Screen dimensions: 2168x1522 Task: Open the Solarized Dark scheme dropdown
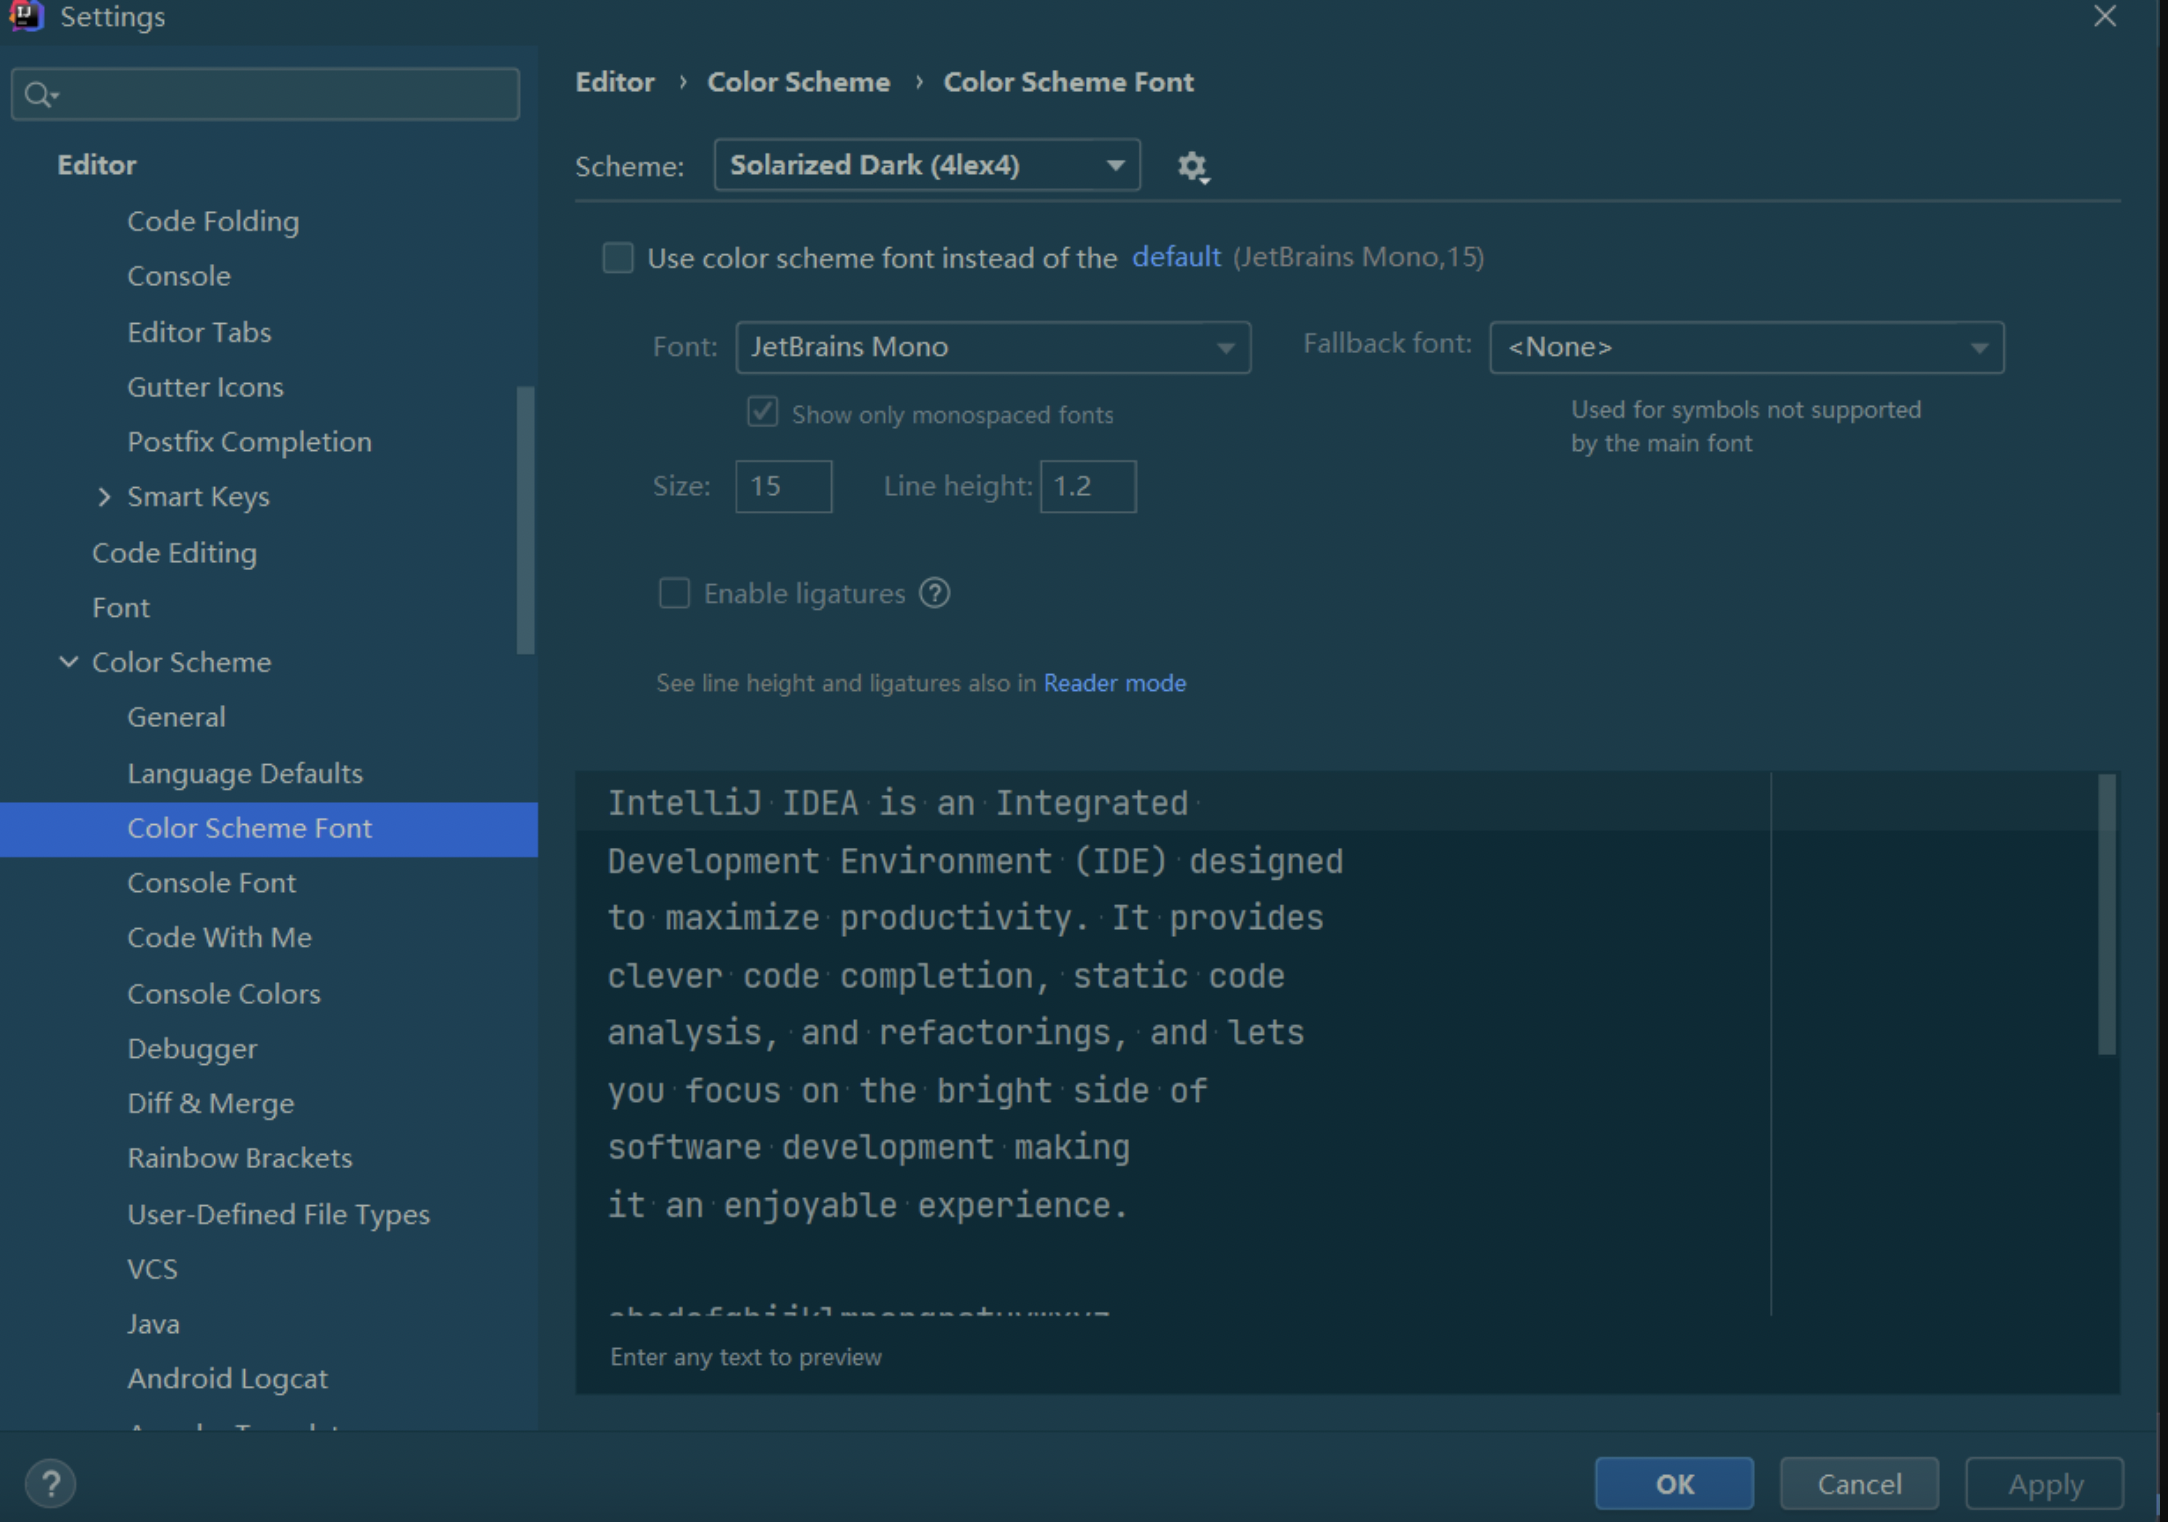coord(926,166)
